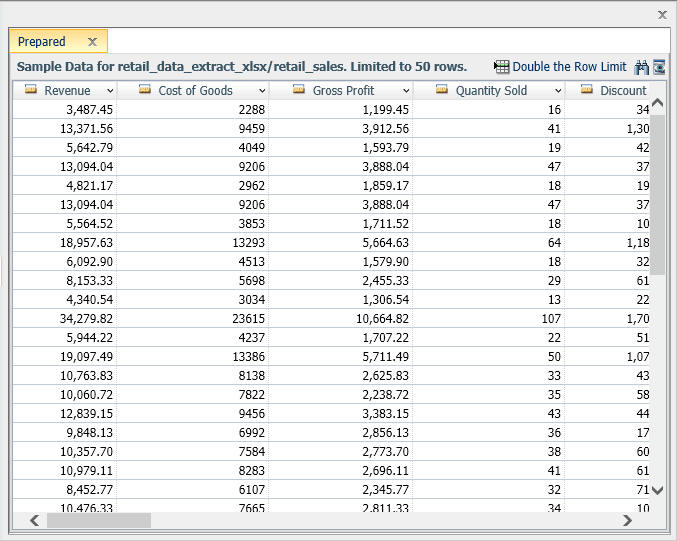Select the Prepared tab
Image resolution: width=677 pixels, height=541 pixels.
click(42, 41)
